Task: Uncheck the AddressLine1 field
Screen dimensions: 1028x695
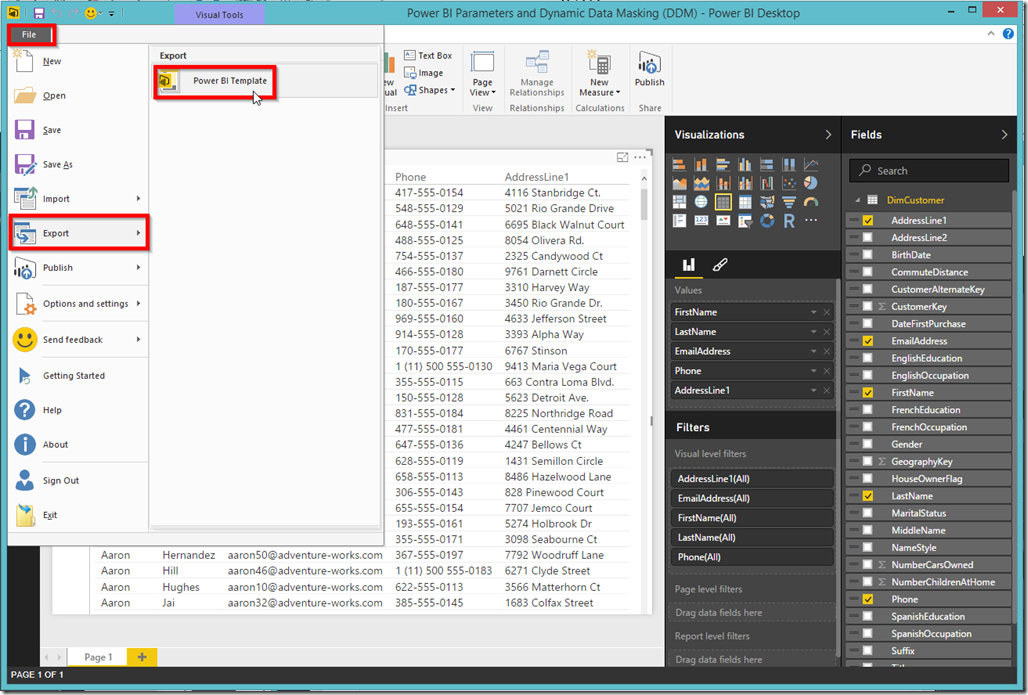Action: point(868,220)
